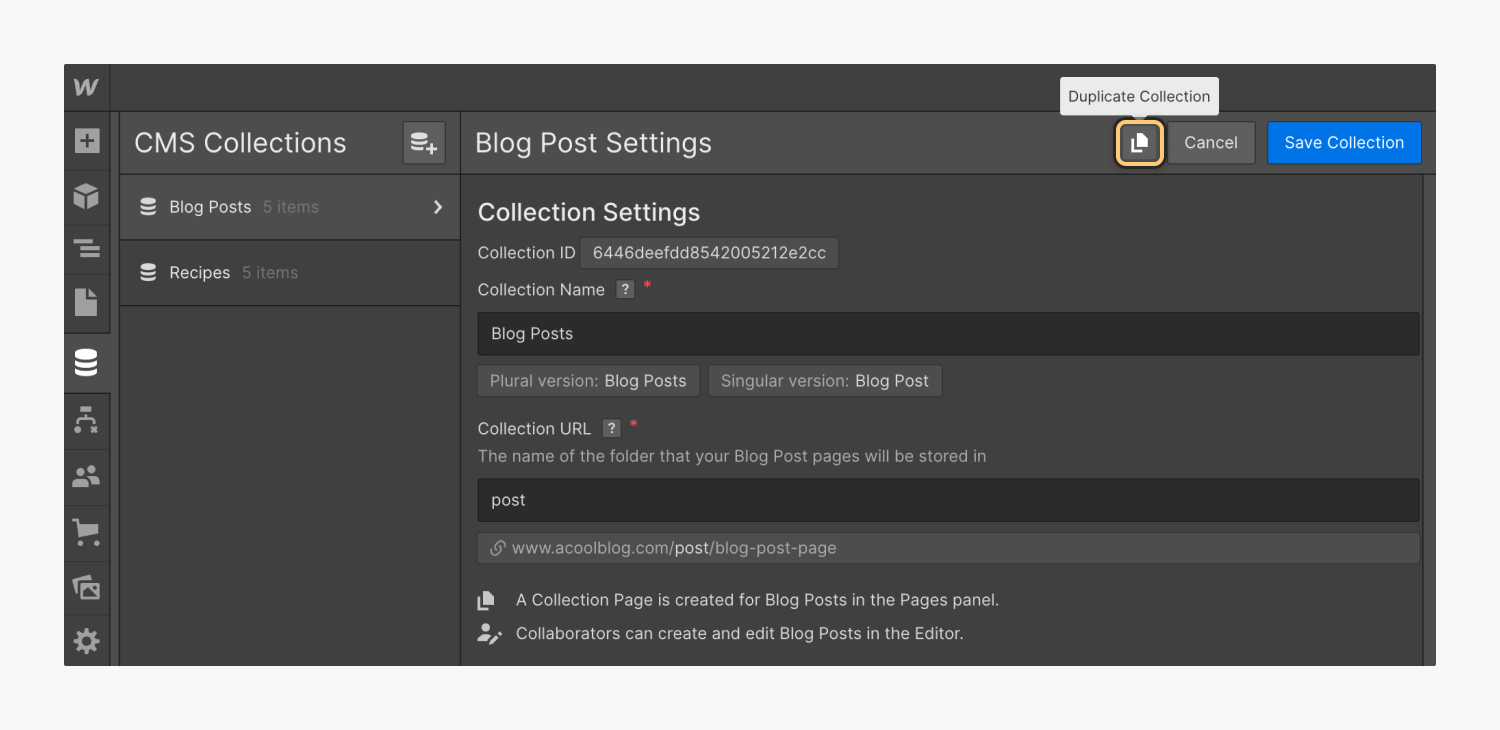Select the Recipes collection

pos(200,273)
